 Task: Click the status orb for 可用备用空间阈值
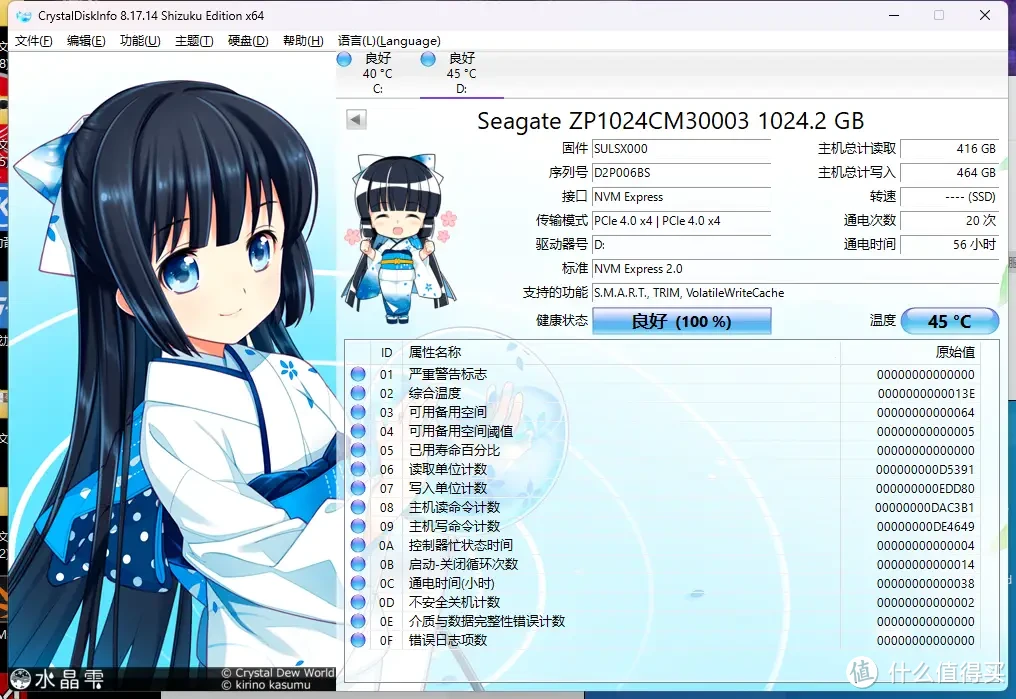click(x=358, y=431)
